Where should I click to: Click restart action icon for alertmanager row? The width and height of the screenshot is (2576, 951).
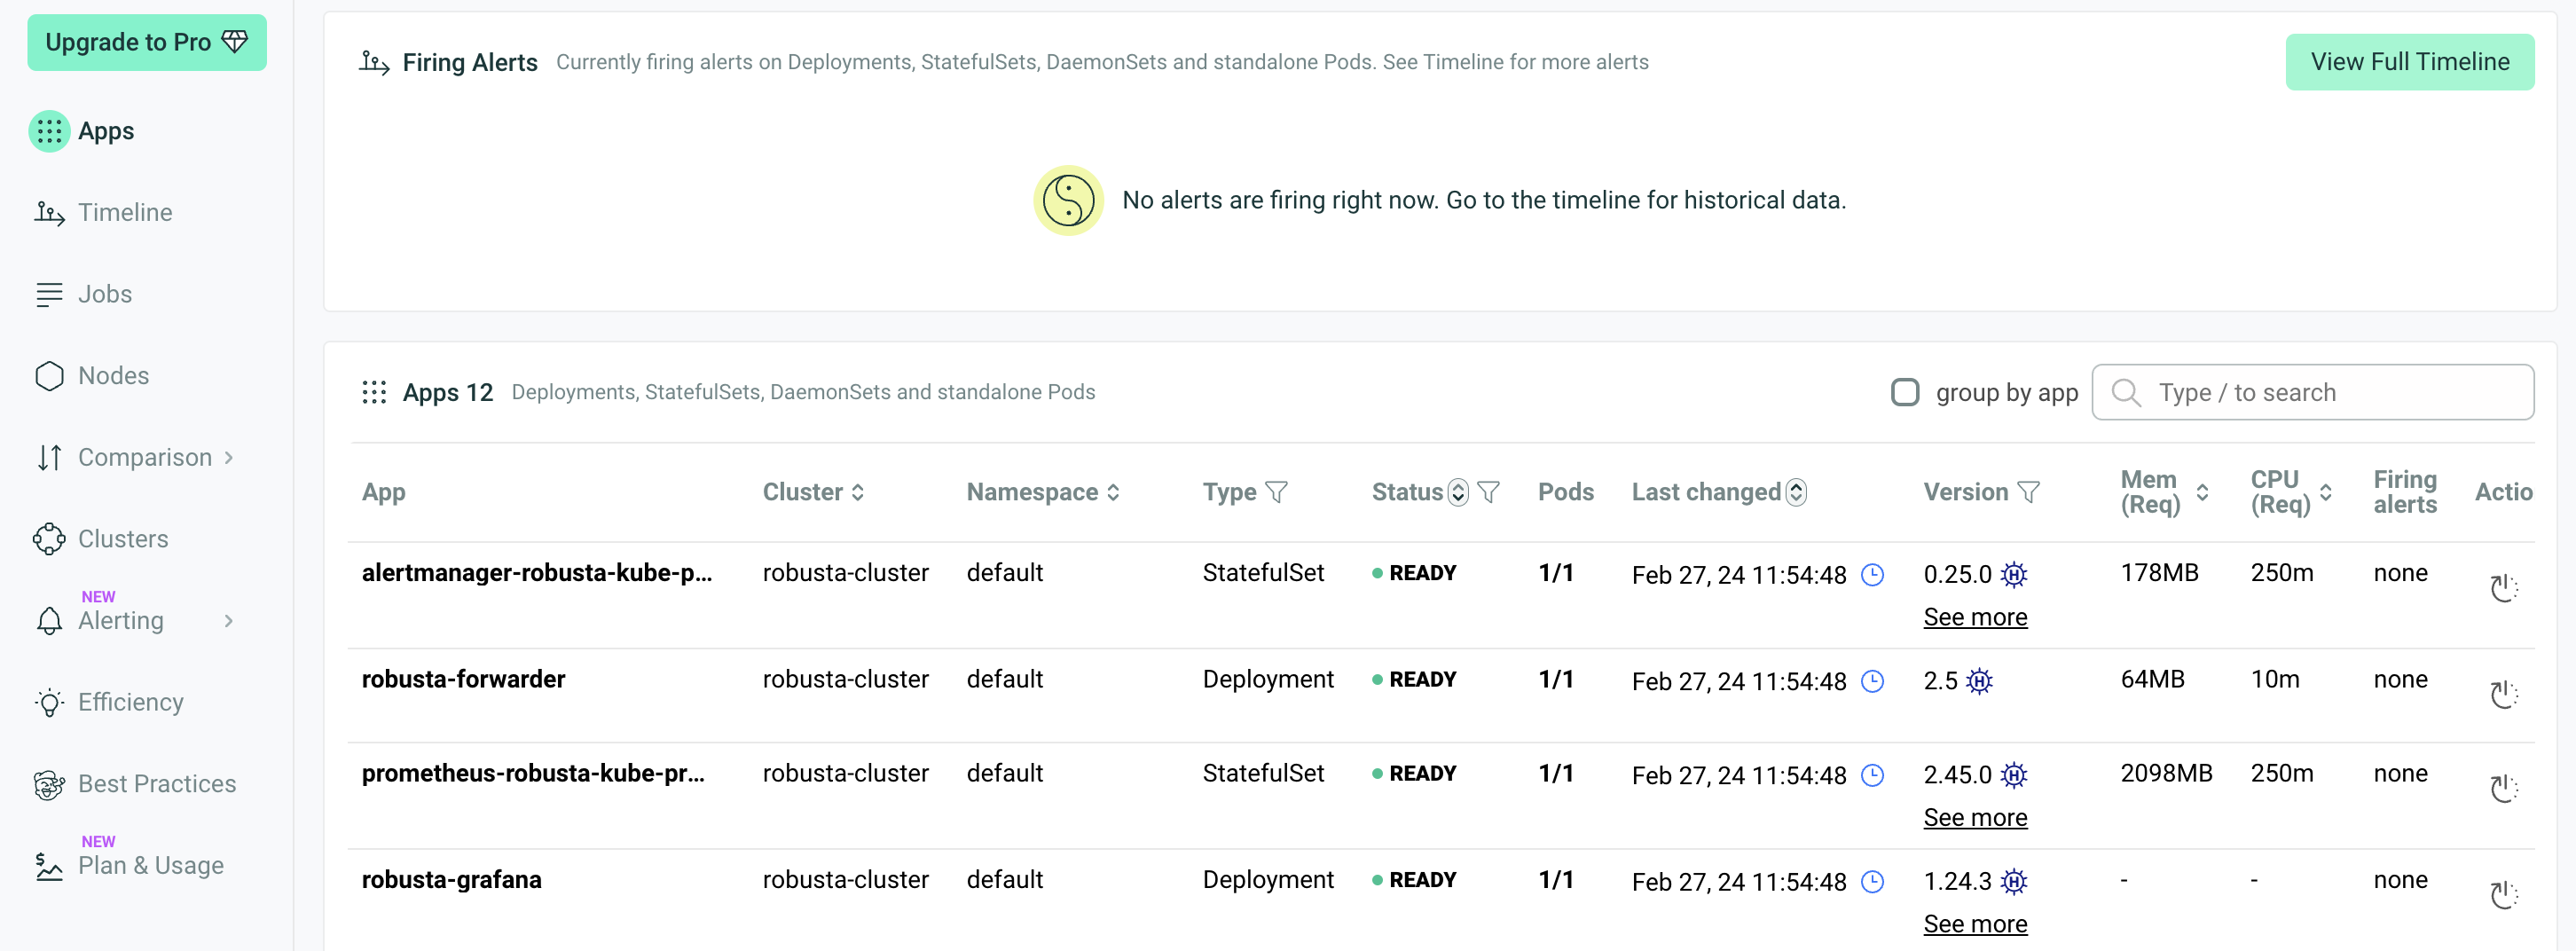click(2503, 589)
